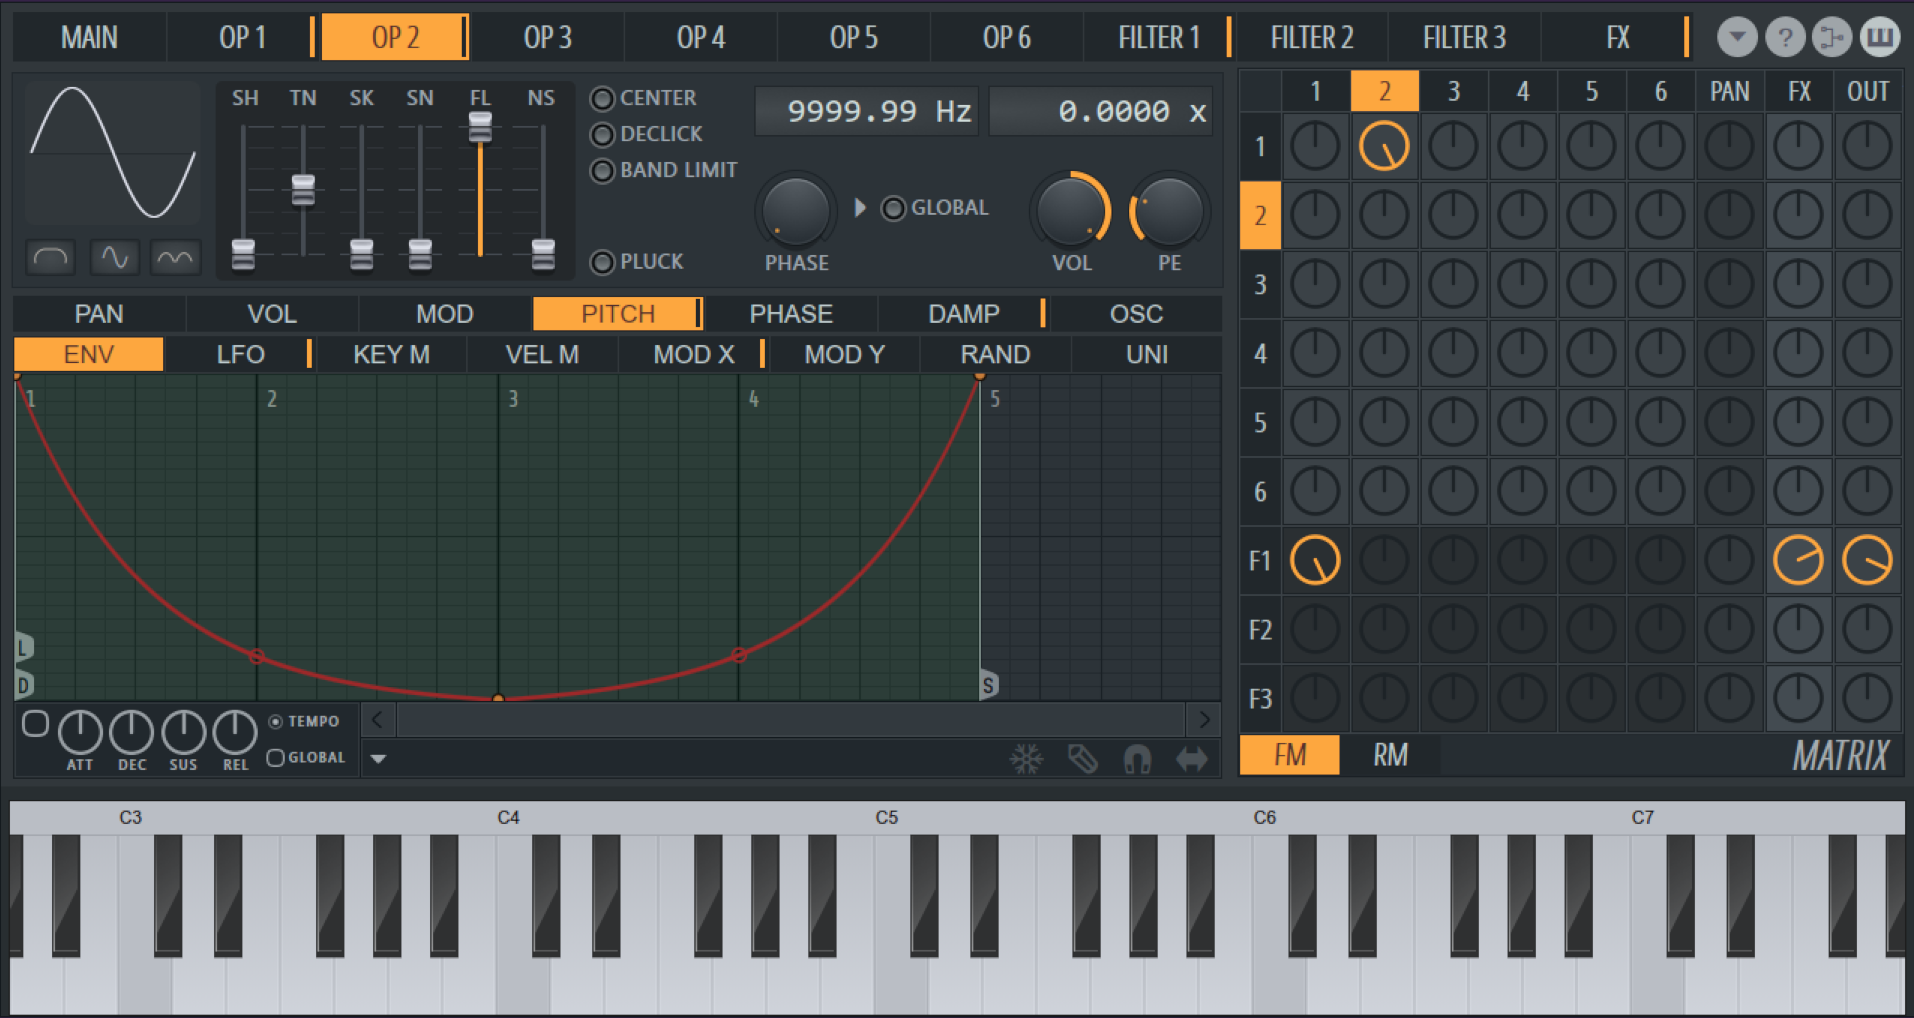This screenshot has width=1914, height=1018.
Task: Click the NS shape slider handle
Action: coord(543,254)
